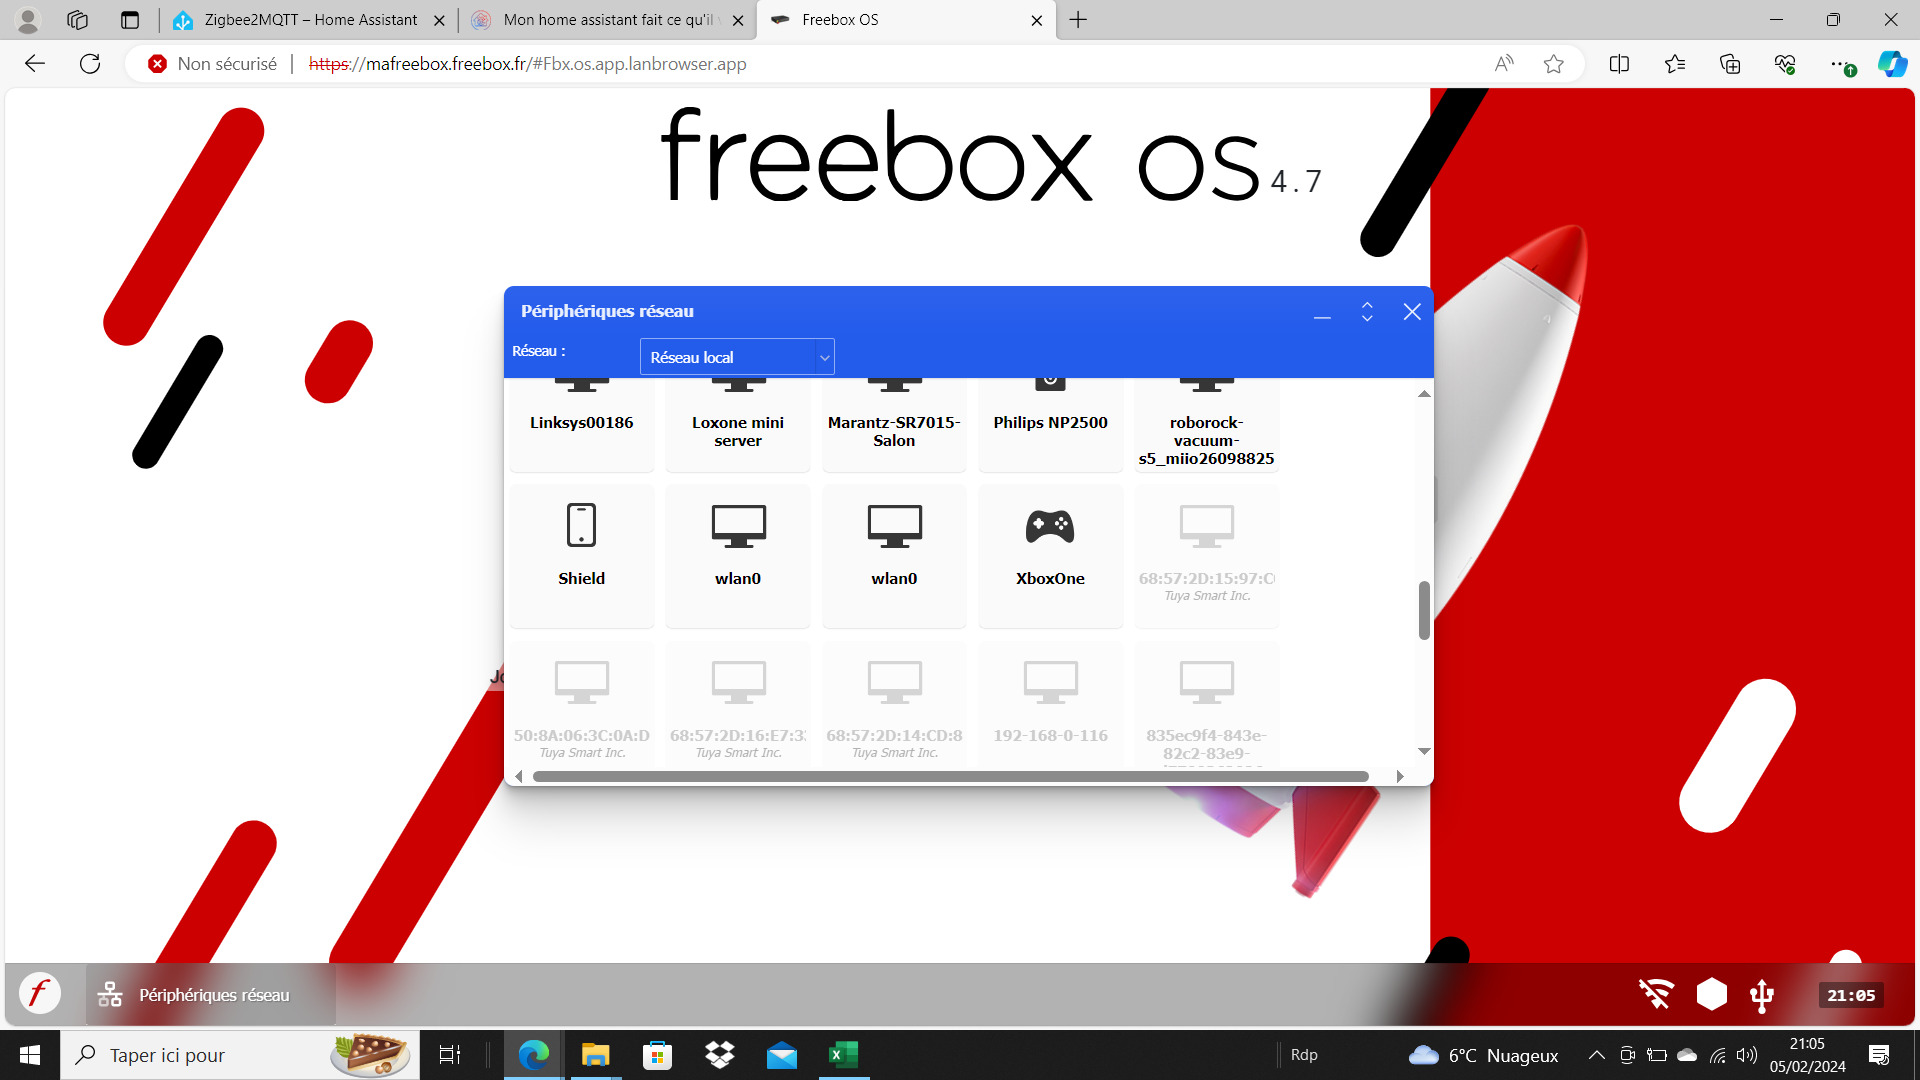Open offline device 50:8A:06:3C:0A:D
1920x1080 pixels.
click(581, 705)
